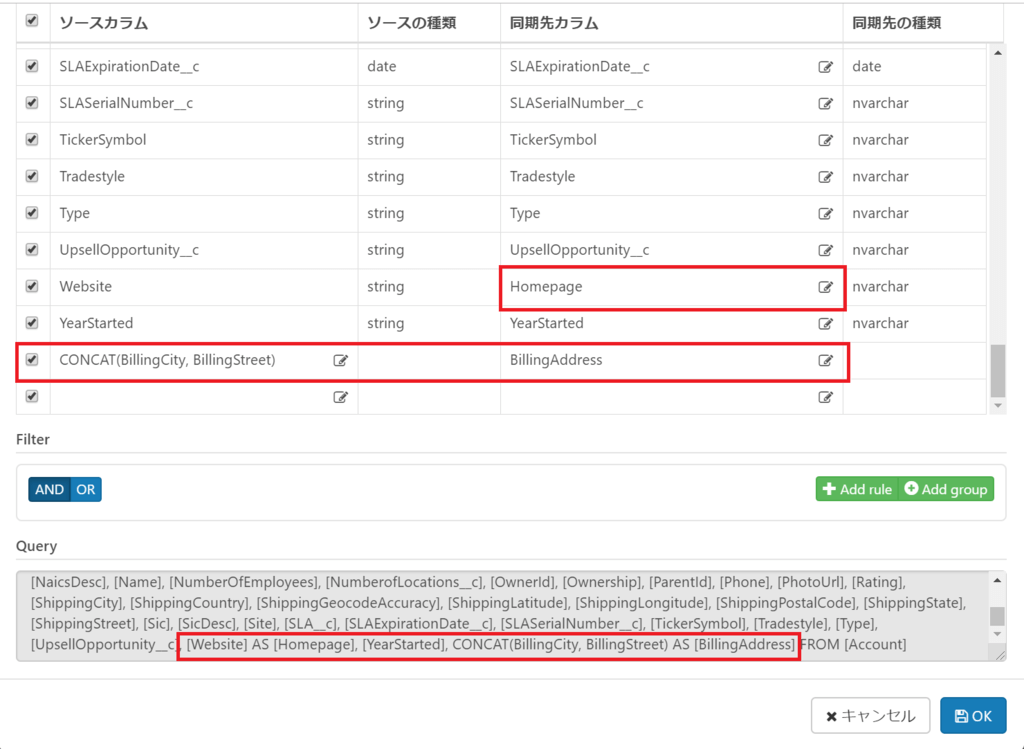Uncheck the Website column checkbox
The width and height of the screenshot is (1024, 749).
tap(32, 286)
